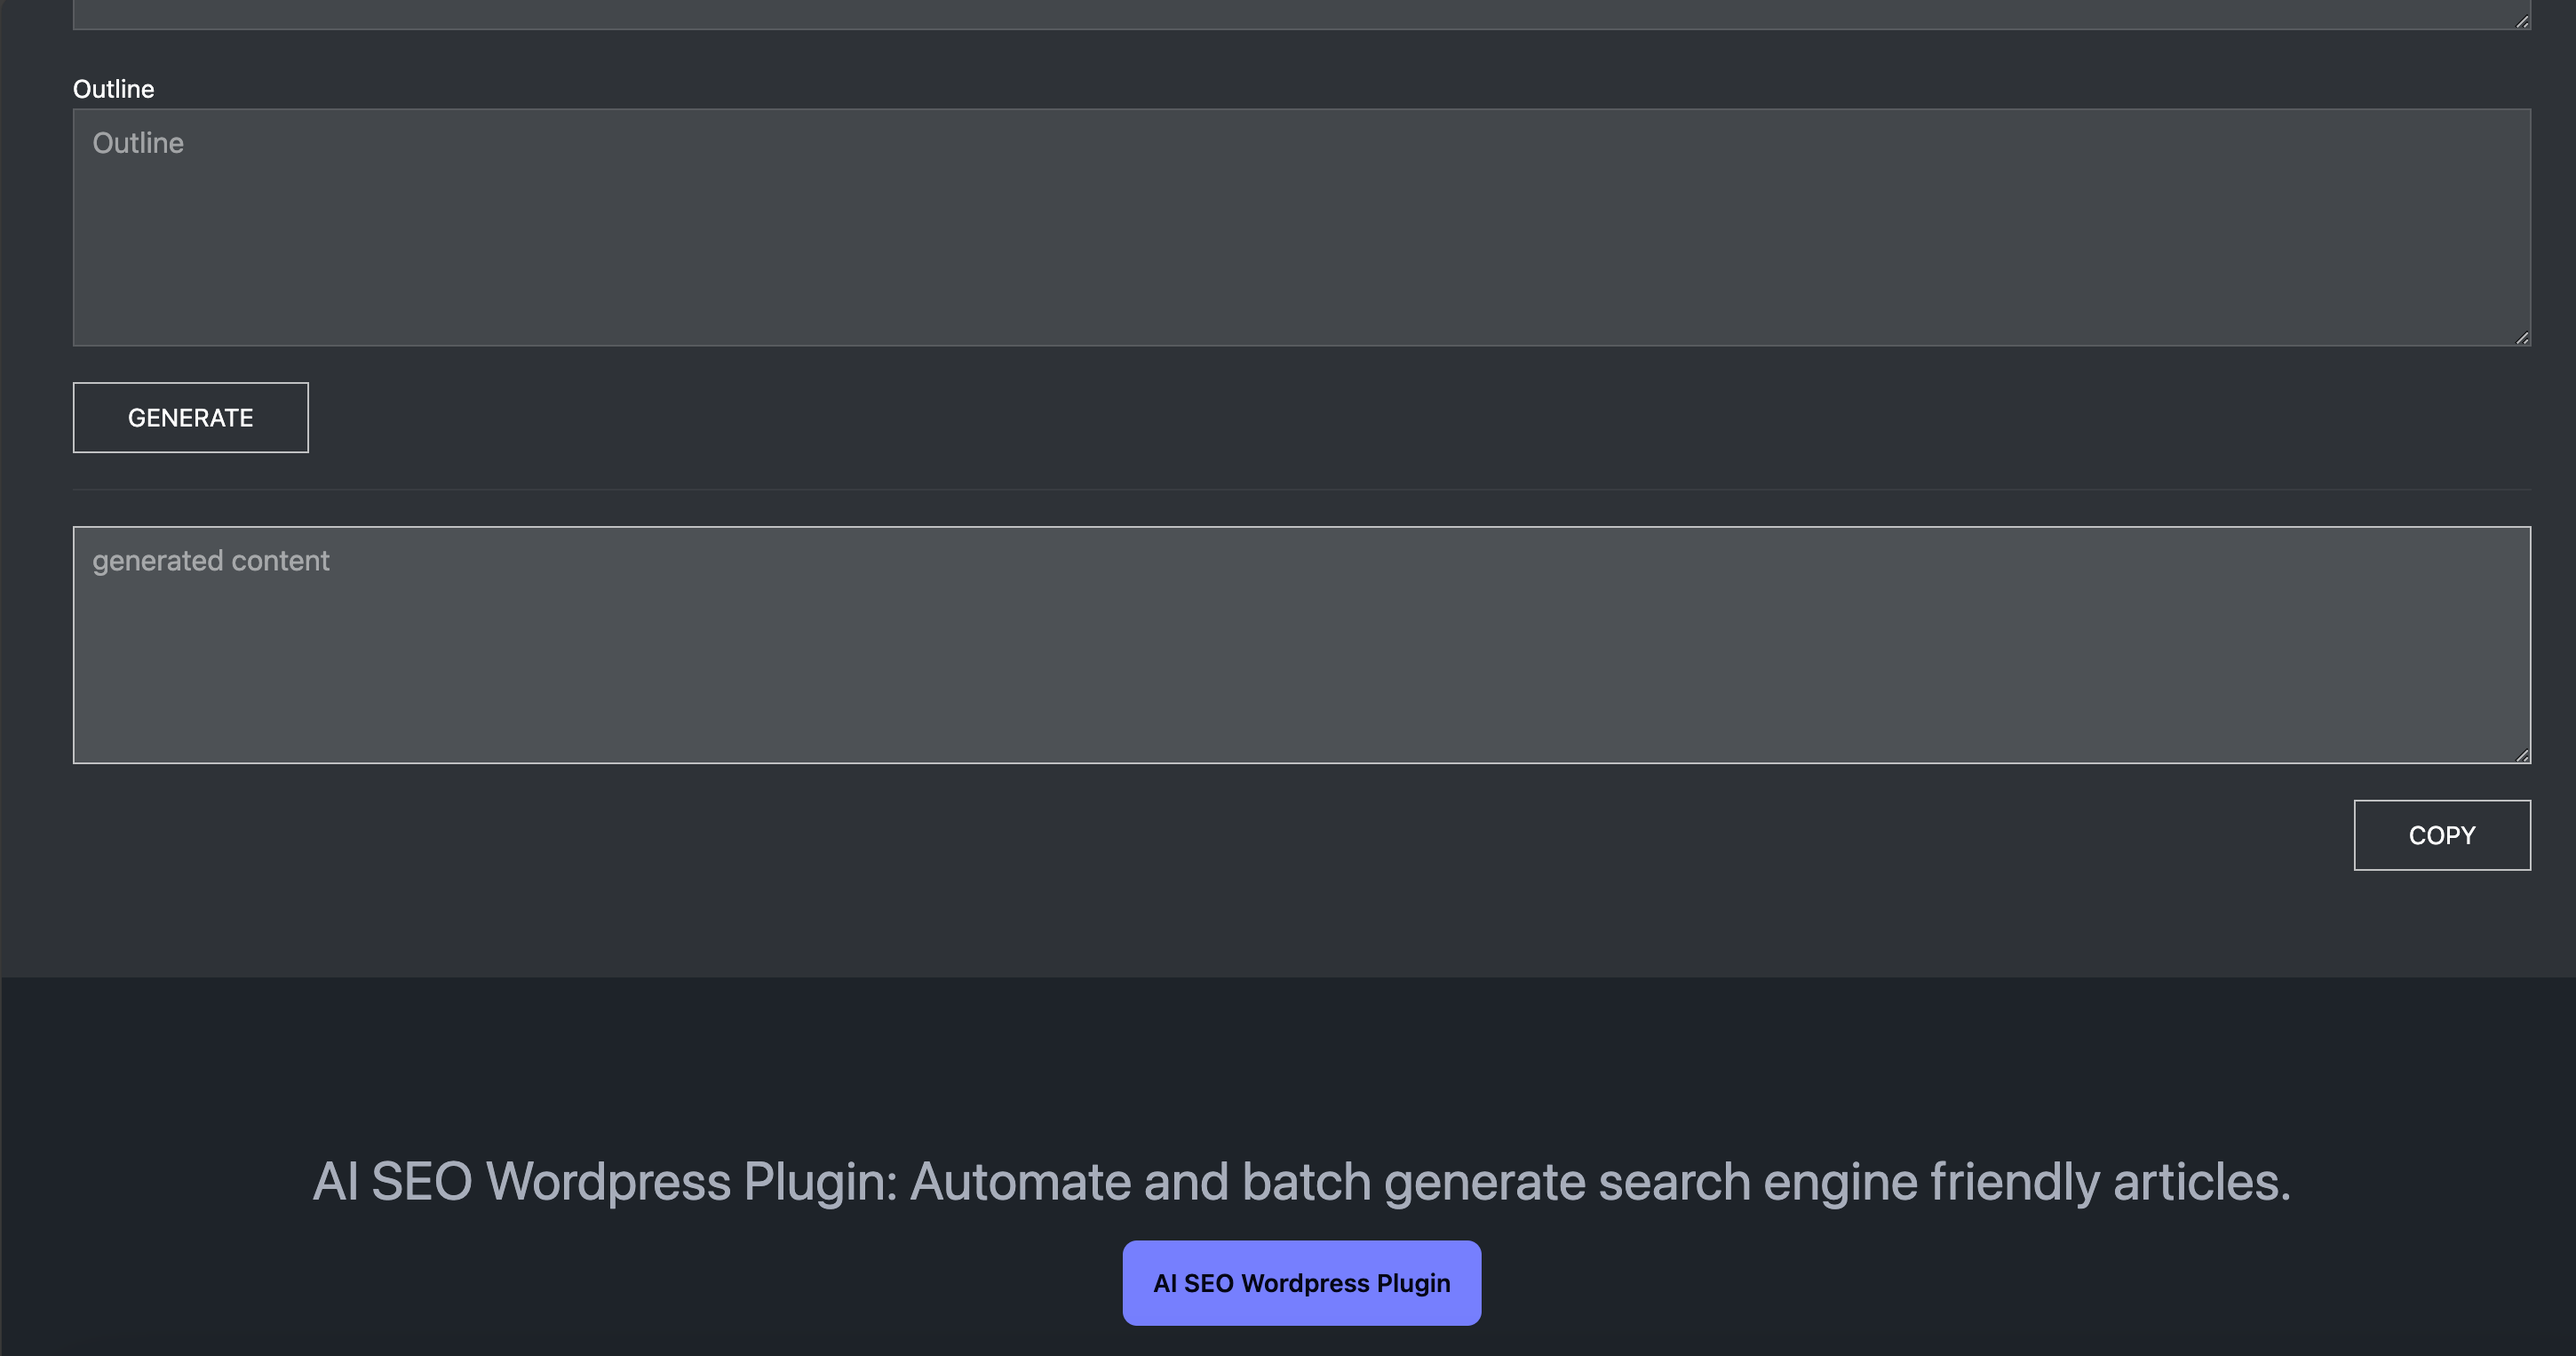Click the empty center of the output textarea

tap(1300, 660)
